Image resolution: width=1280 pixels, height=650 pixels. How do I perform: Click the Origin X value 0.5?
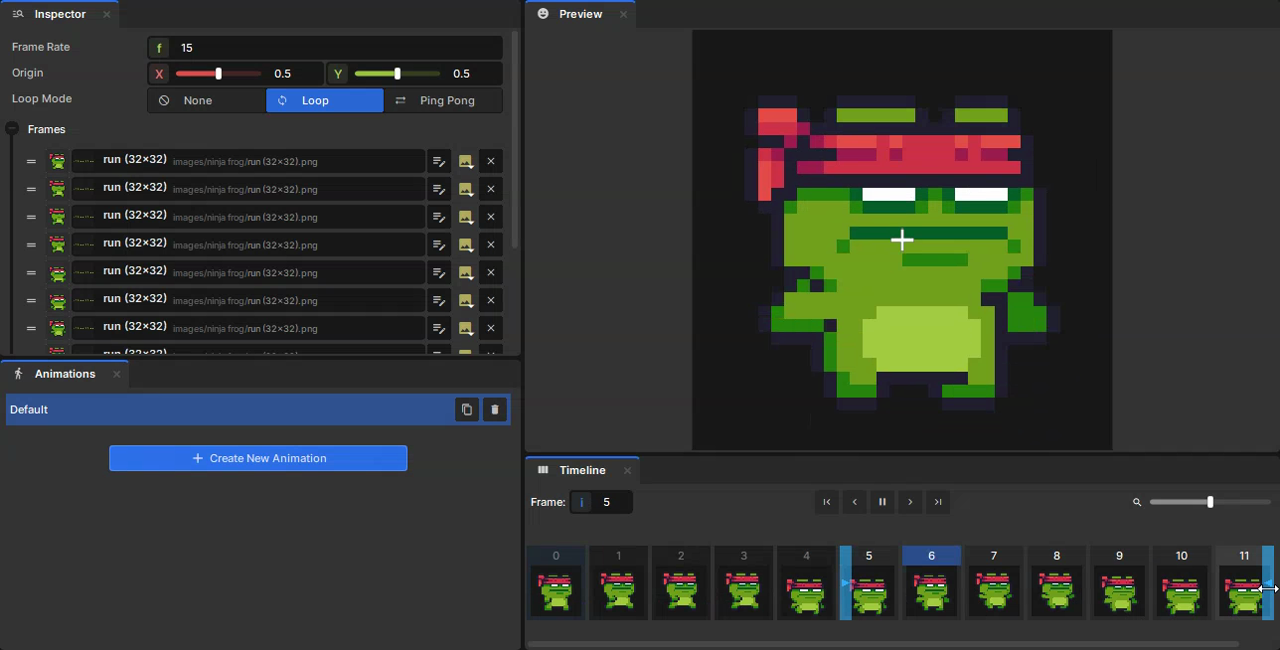283,74
